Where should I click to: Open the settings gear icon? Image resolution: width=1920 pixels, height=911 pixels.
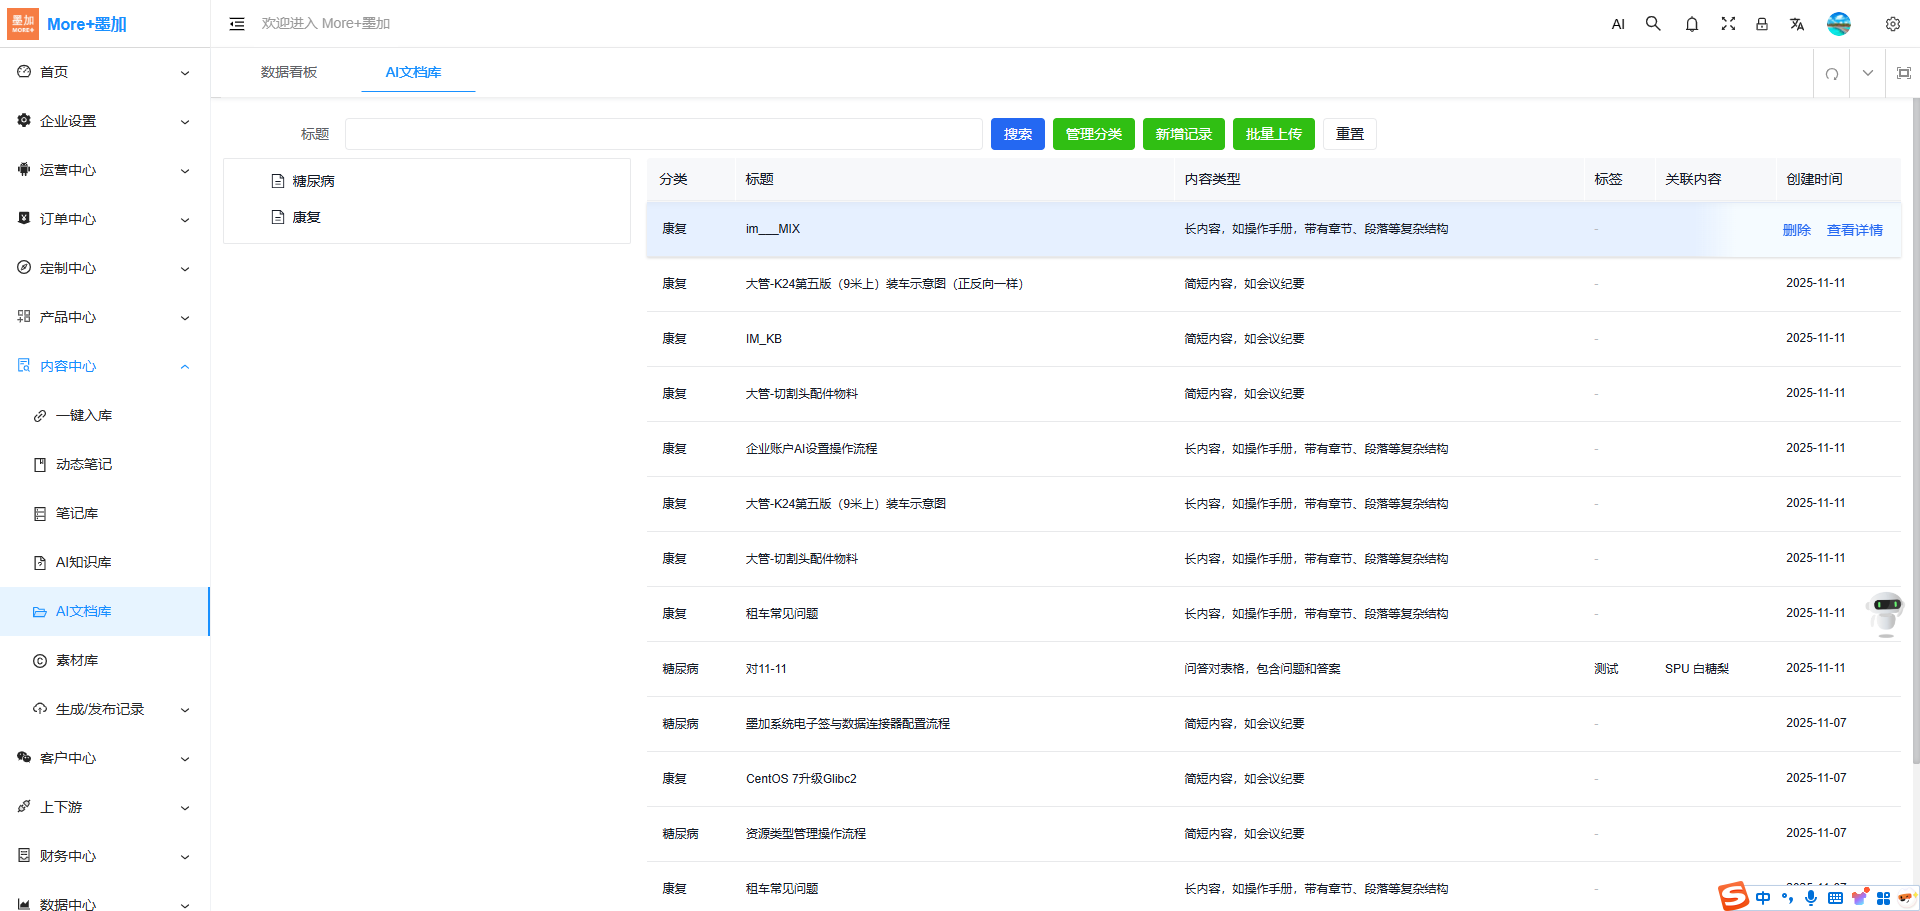[x=1892, y=24]
